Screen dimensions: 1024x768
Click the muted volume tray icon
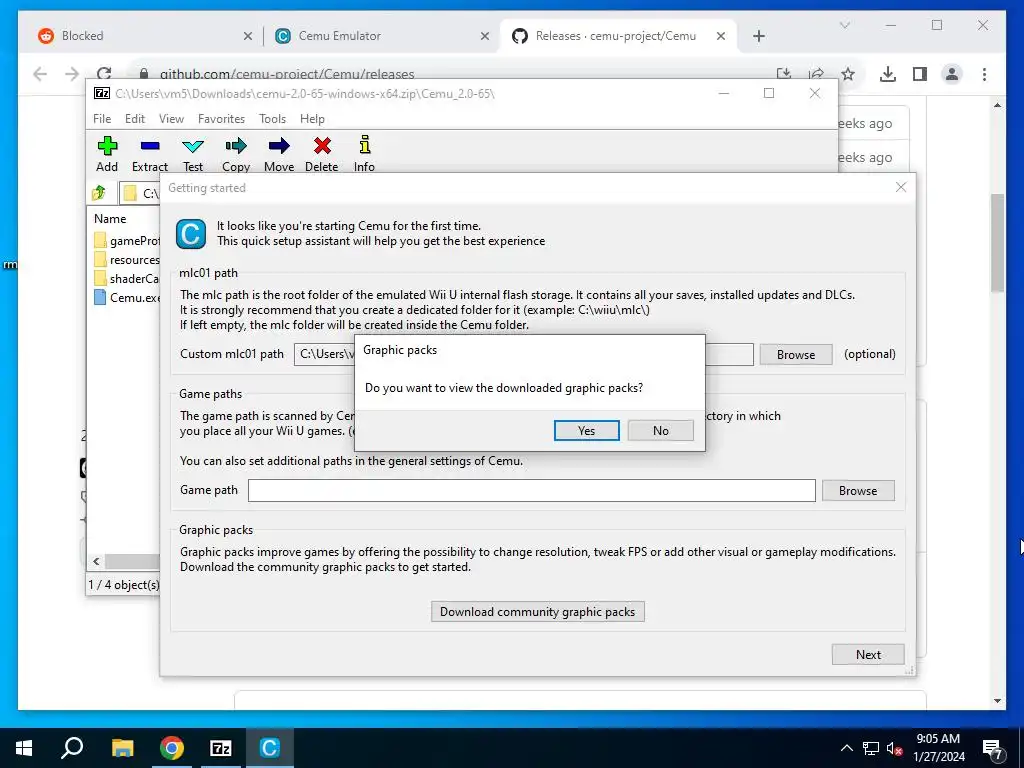coord(893,748)
